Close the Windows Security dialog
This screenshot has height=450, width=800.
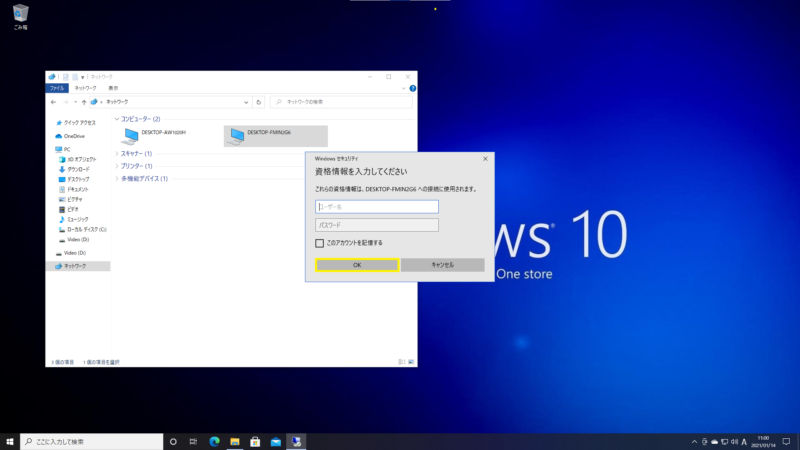pyautogui.click(x=485, y=159)
